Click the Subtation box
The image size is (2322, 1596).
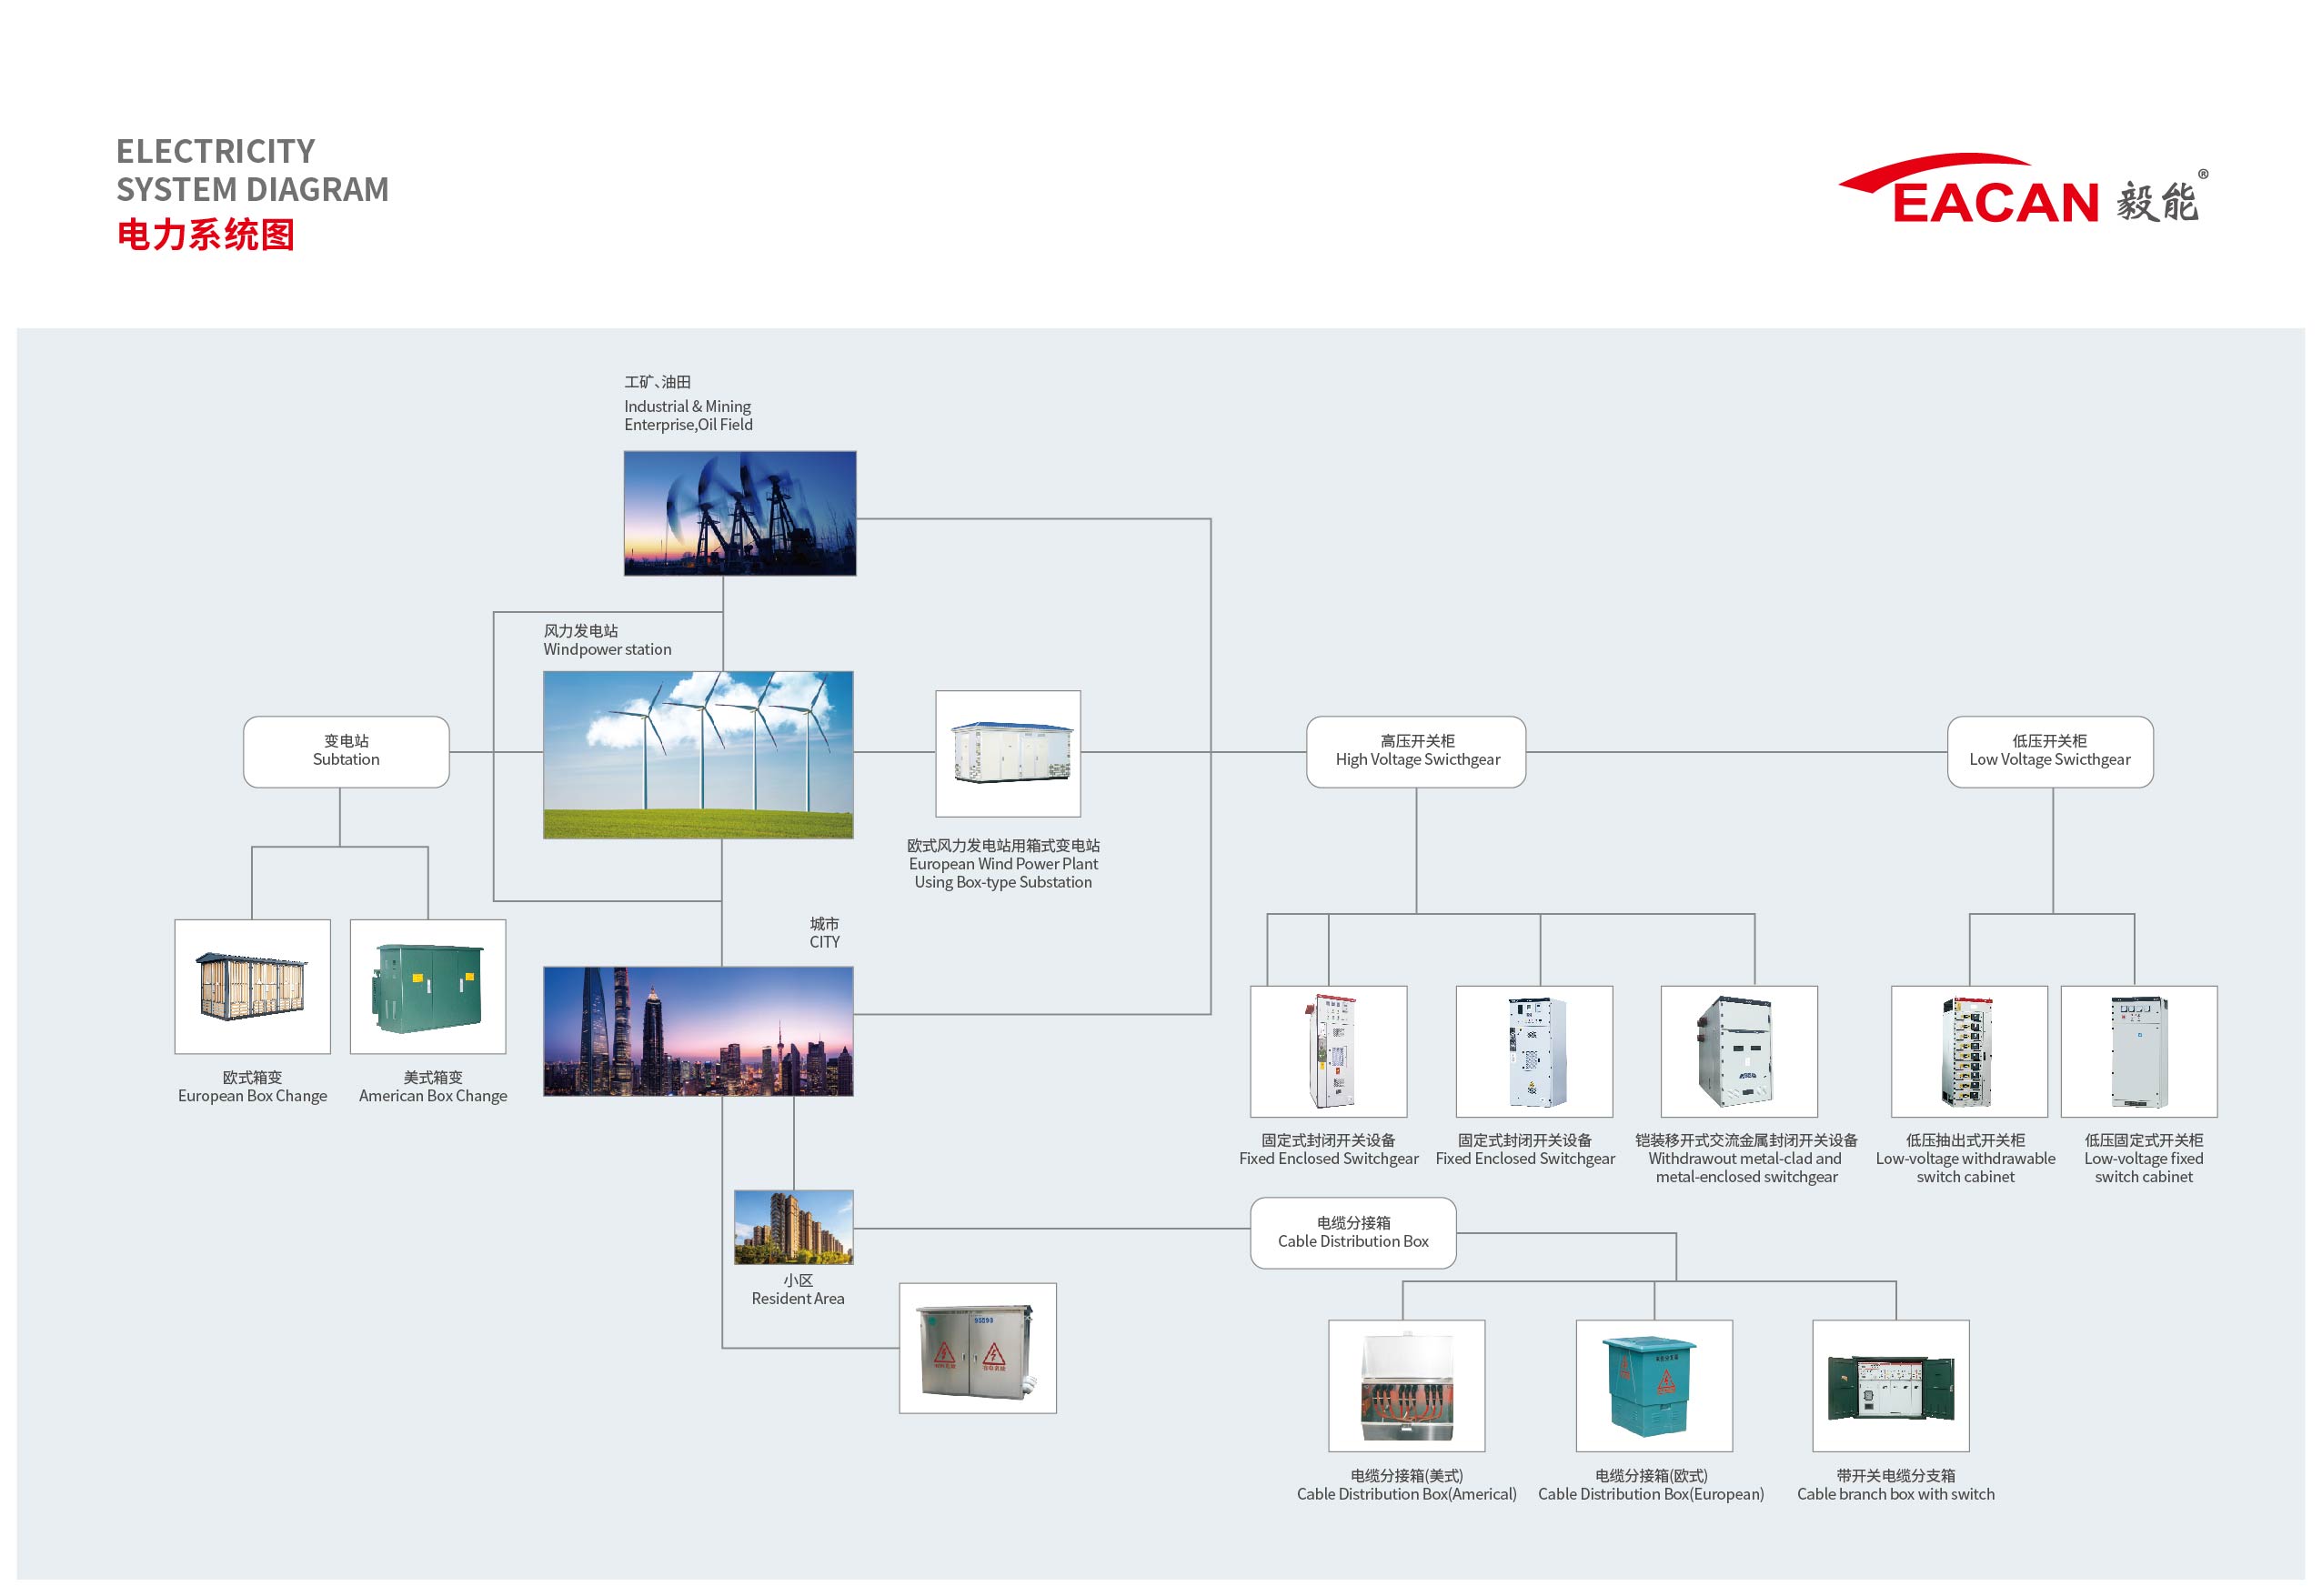(346, 752)
